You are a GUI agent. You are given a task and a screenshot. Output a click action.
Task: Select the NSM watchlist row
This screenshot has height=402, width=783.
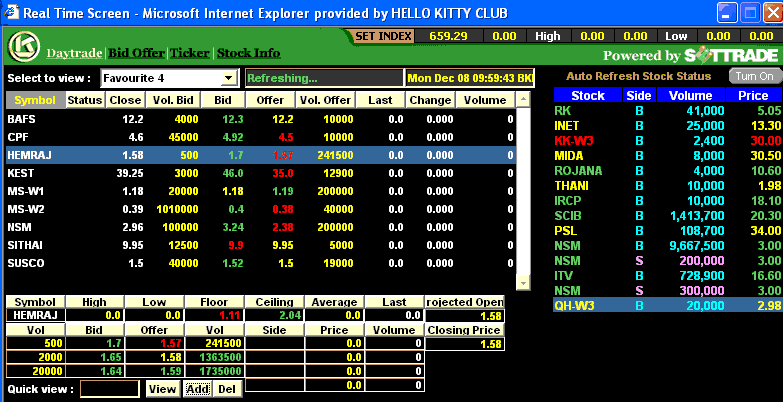click(261, 227)
